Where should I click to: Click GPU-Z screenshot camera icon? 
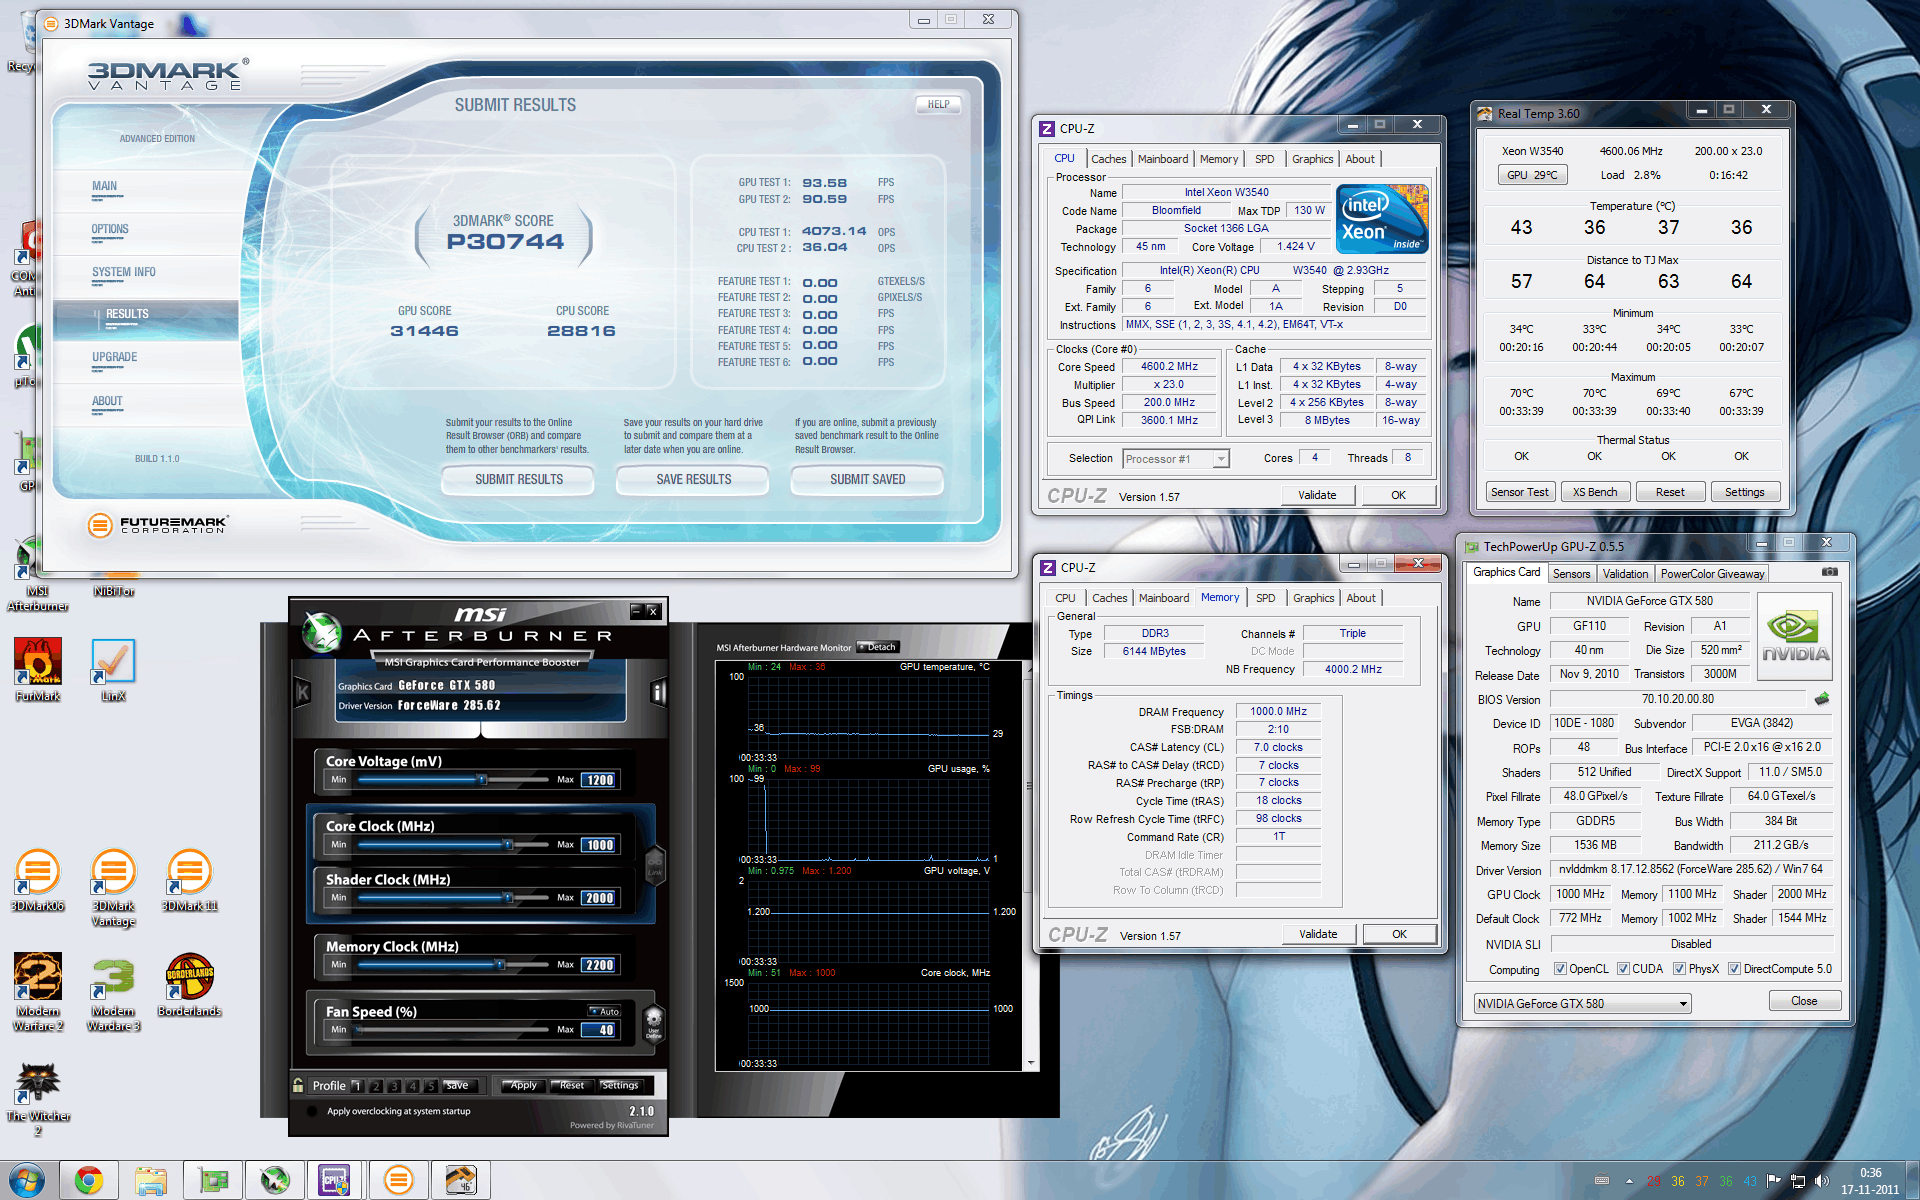click(1829, 572)
